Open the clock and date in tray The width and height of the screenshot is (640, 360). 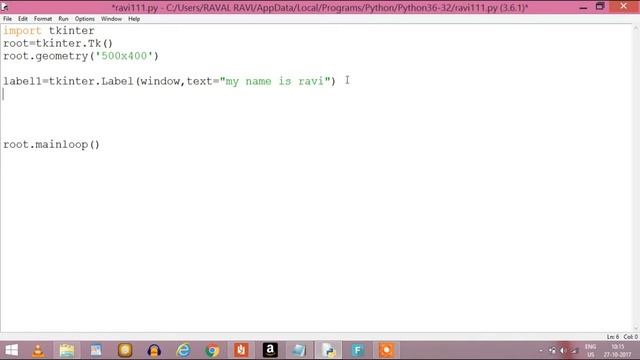click(618, 351)
